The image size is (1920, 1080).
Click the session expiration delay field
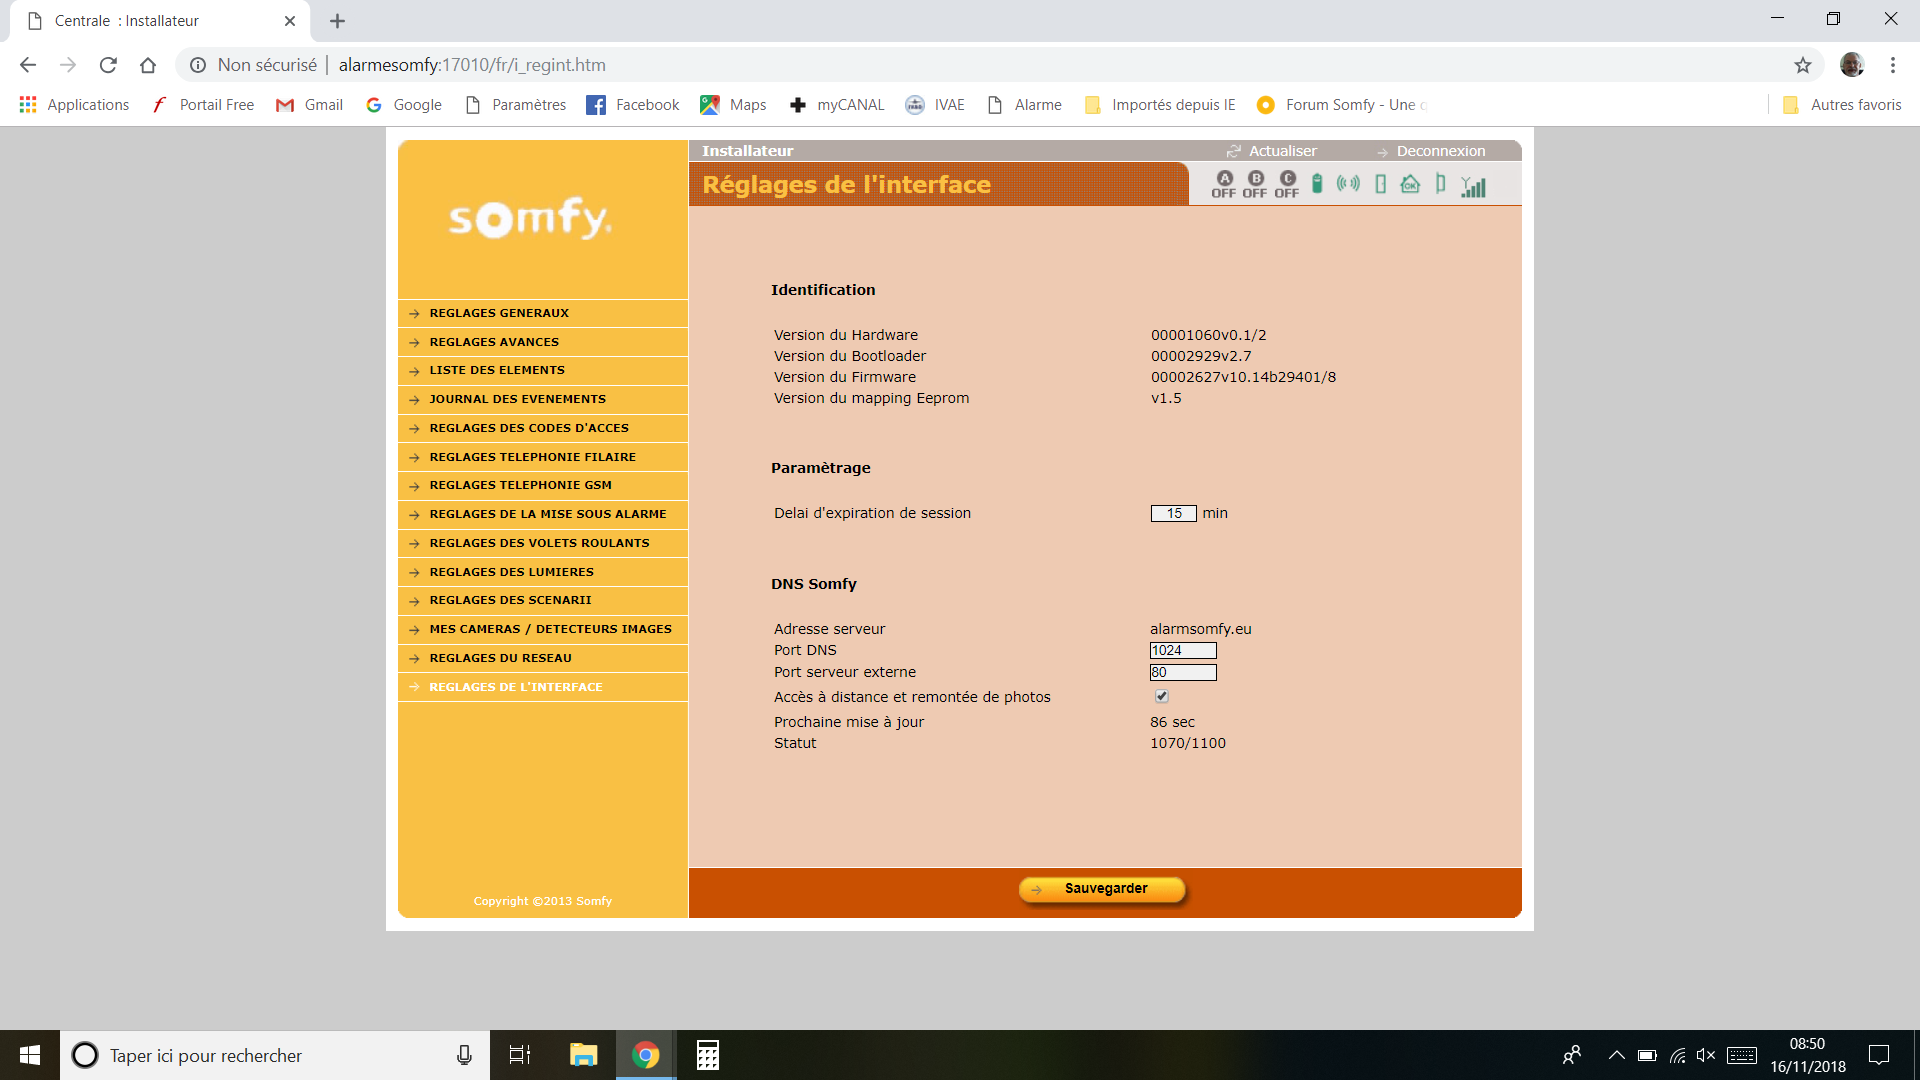pyautogui.click(x=1173, y=513)
